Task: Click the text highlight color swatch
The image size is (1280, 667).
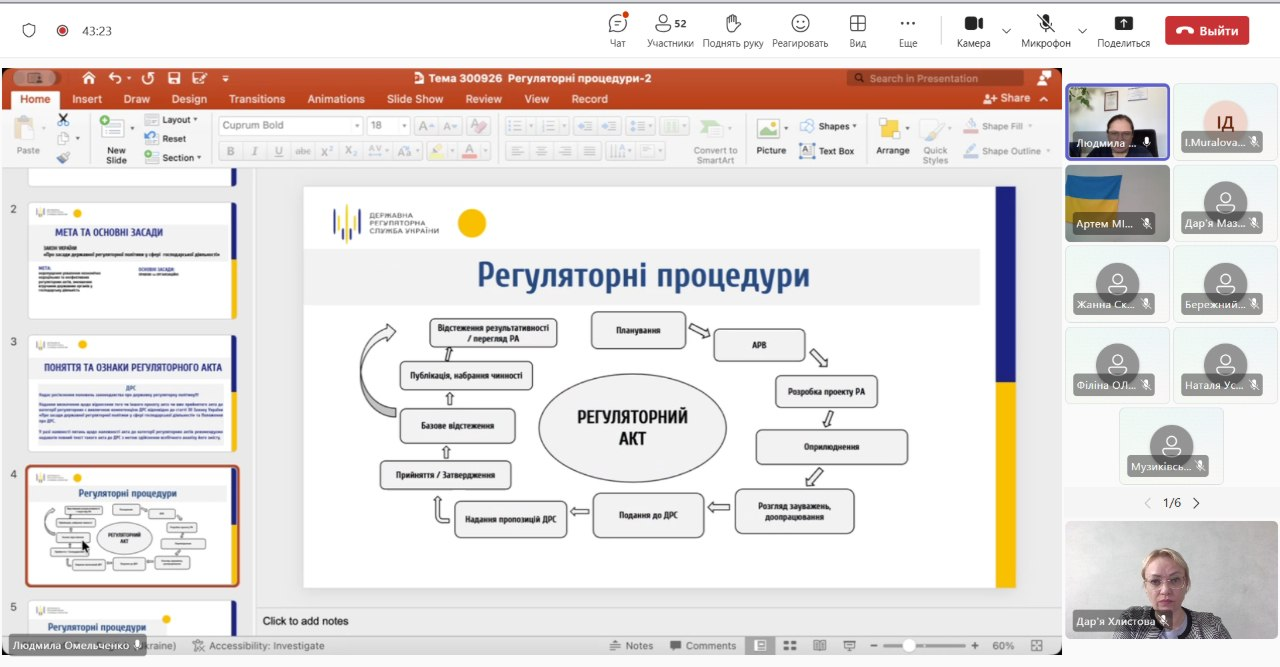Action: pyautogui.click(x=436, y=152)
